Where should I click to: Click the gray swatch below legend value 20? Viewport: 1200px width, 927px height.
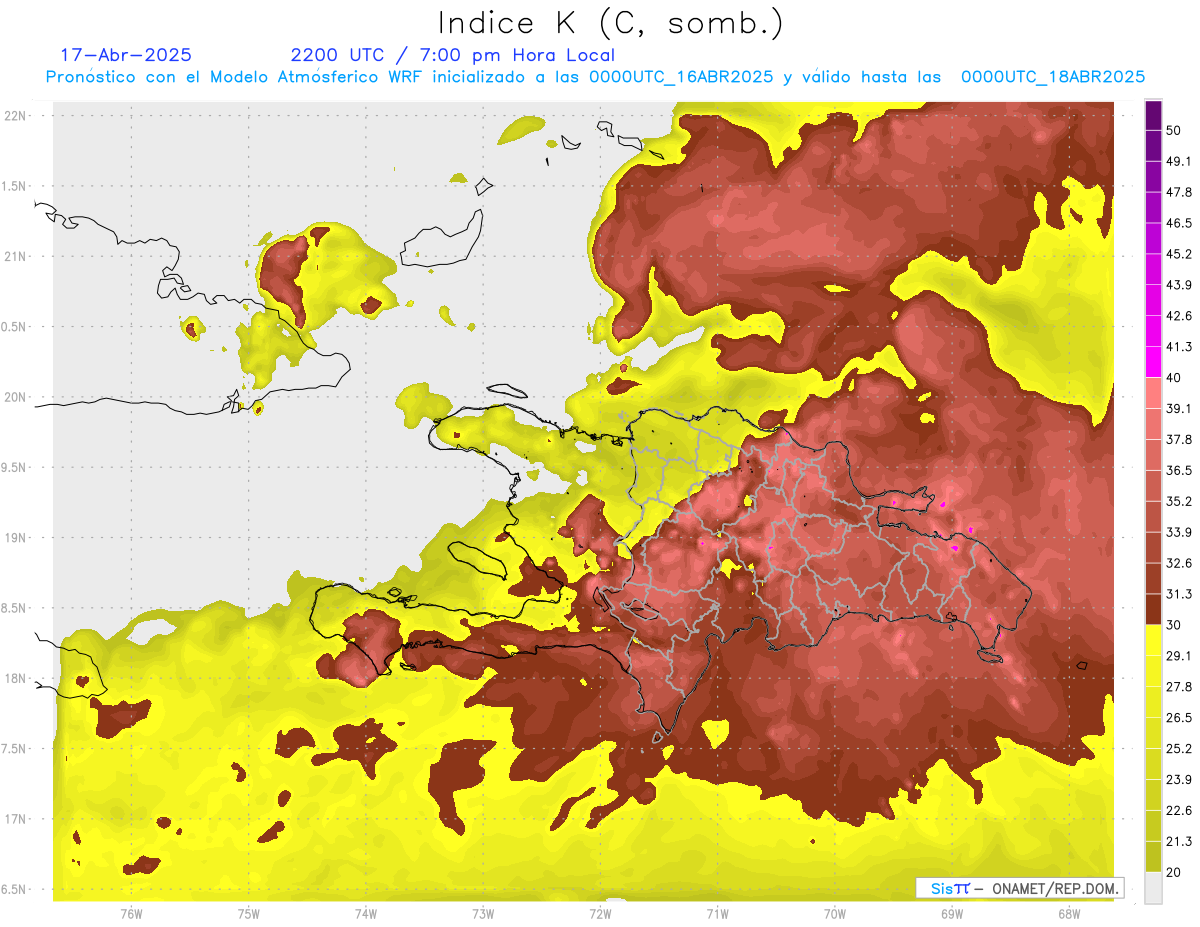pyautogui.click(x=1153, y=888)
